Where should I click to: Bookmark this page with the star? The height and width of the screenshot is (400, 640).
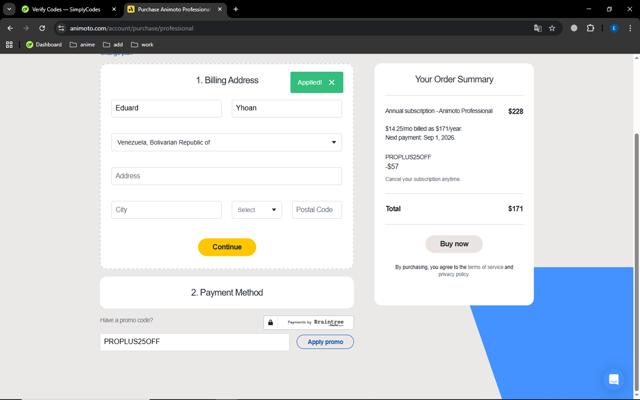click(x=552, y=28)
